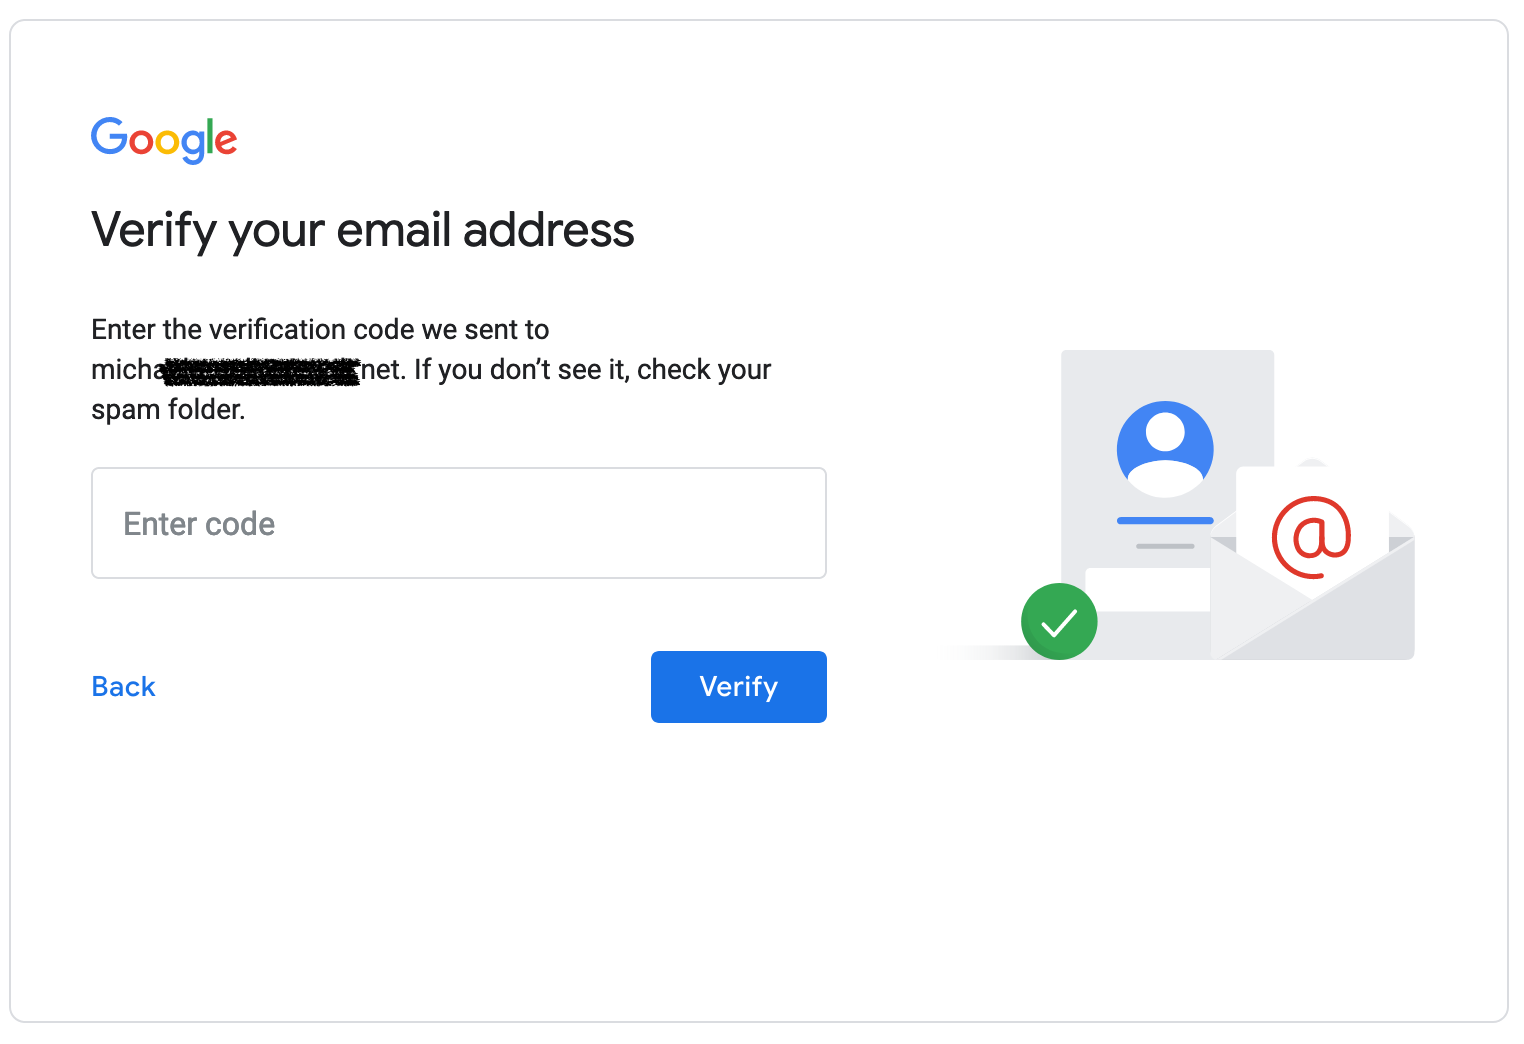This screenshot has height=1044, width=1524.
Task: Click the white box on the gray card
Action: pos(1147,589)
